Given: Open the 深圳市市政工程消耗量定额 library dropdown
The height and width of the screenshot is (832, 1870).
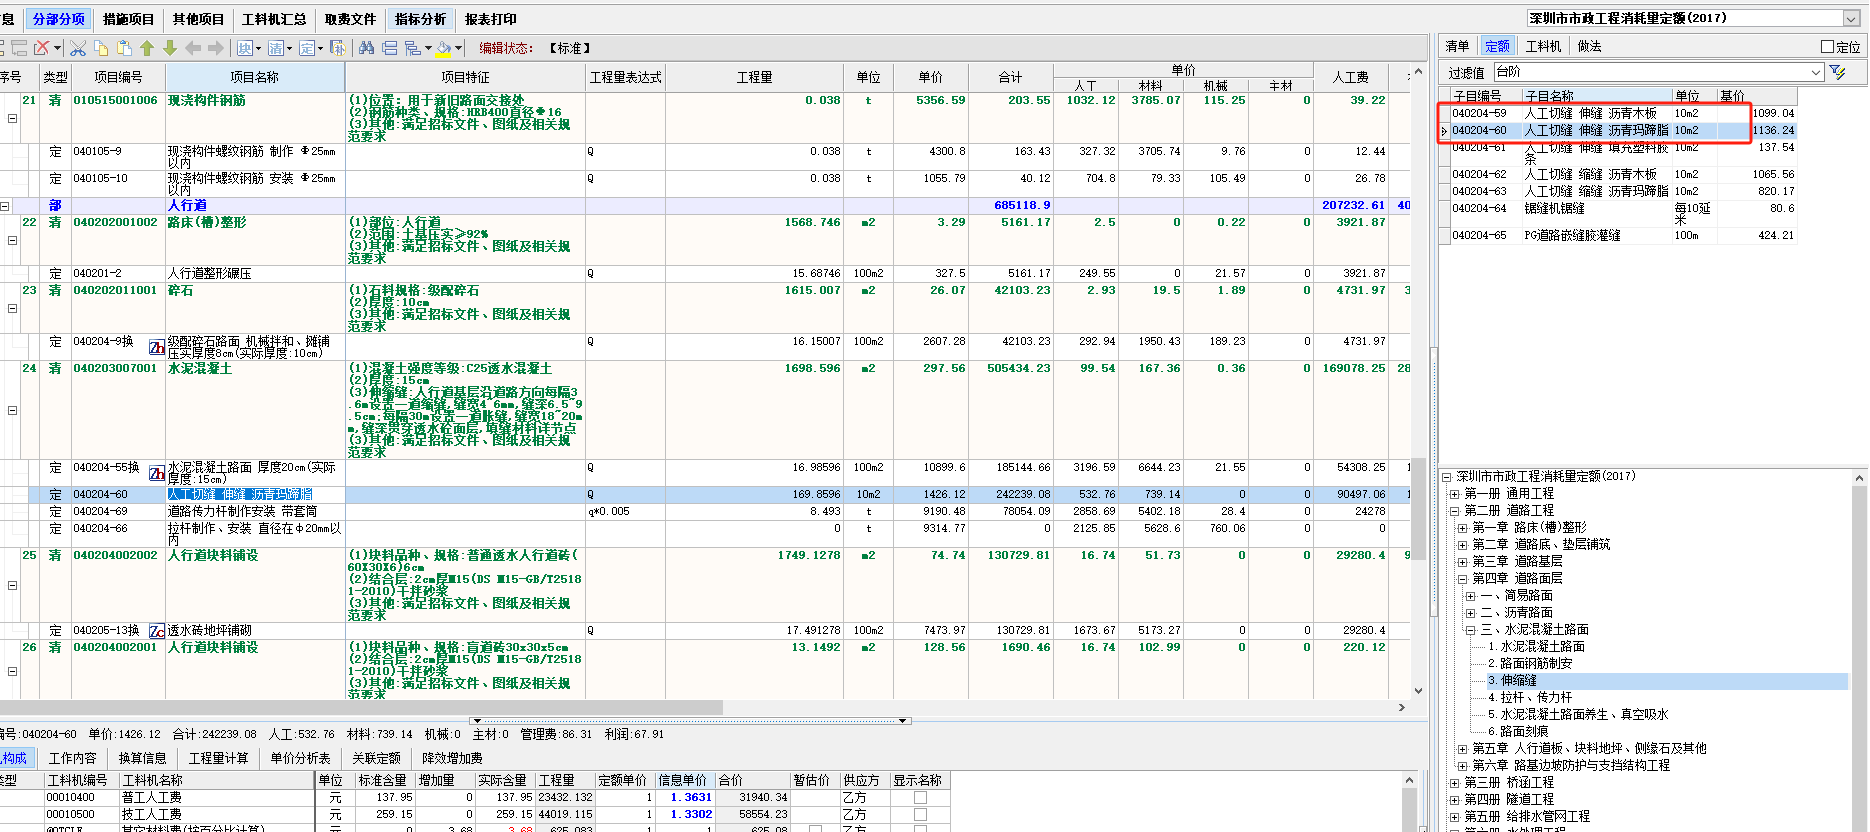Looking at the screenshot, I should 1850,19.
